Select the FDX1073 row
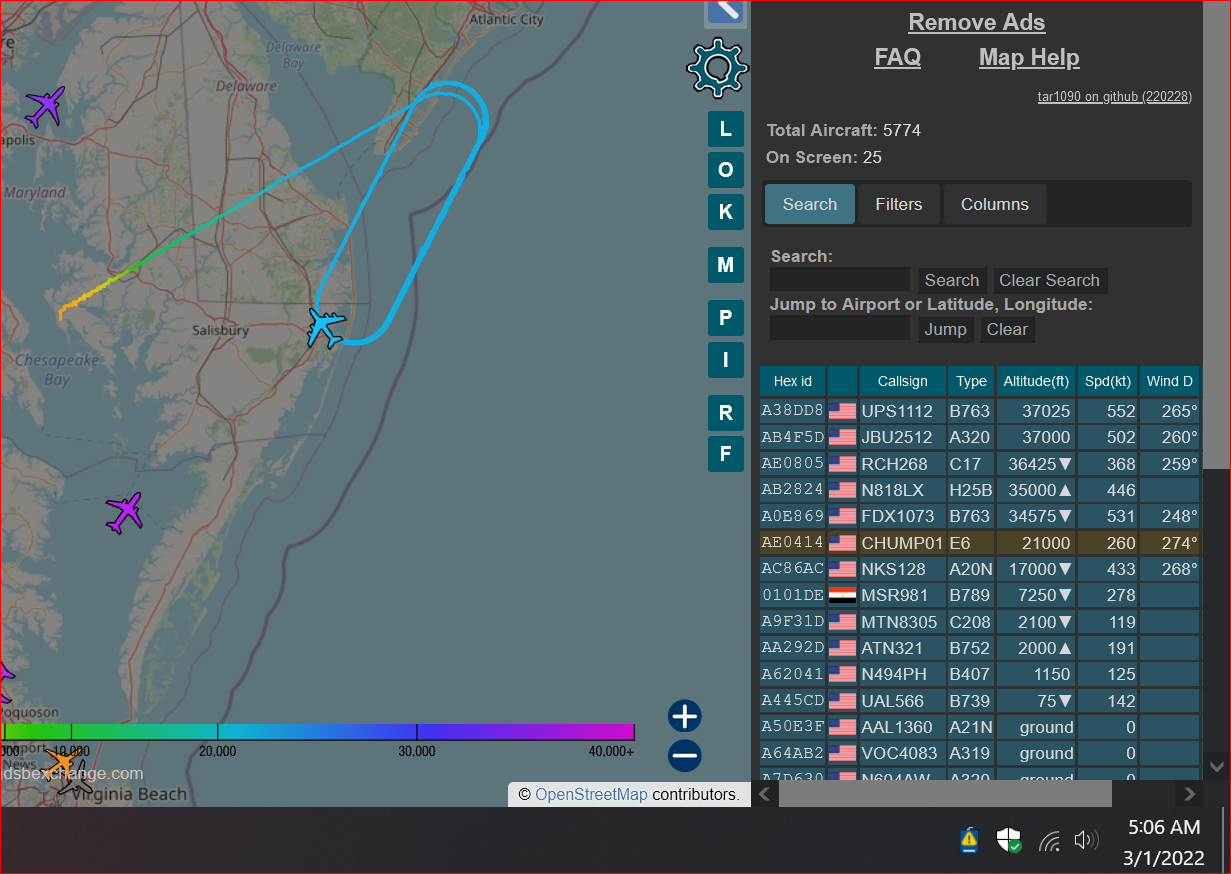 (980, 516)
